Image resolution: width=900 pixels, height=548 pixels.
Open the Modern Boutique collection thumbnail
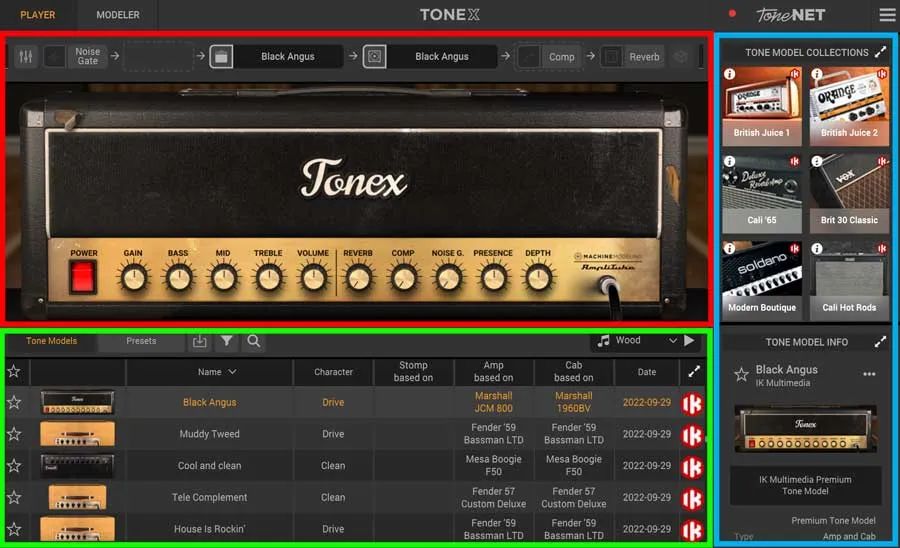coord(762,280)
